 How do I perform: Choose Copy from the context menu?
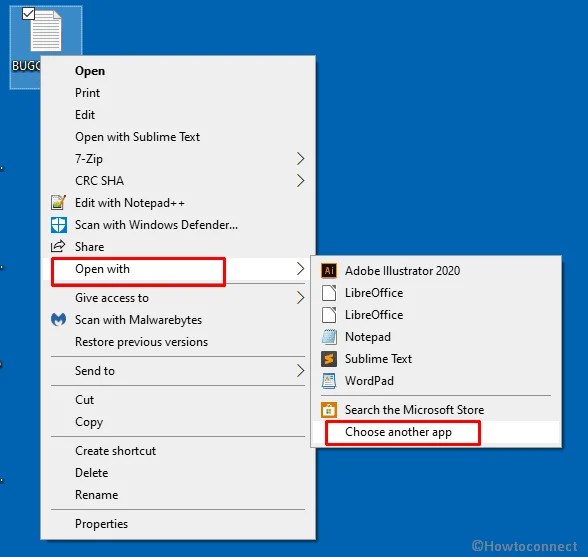[x=178, y=422]
